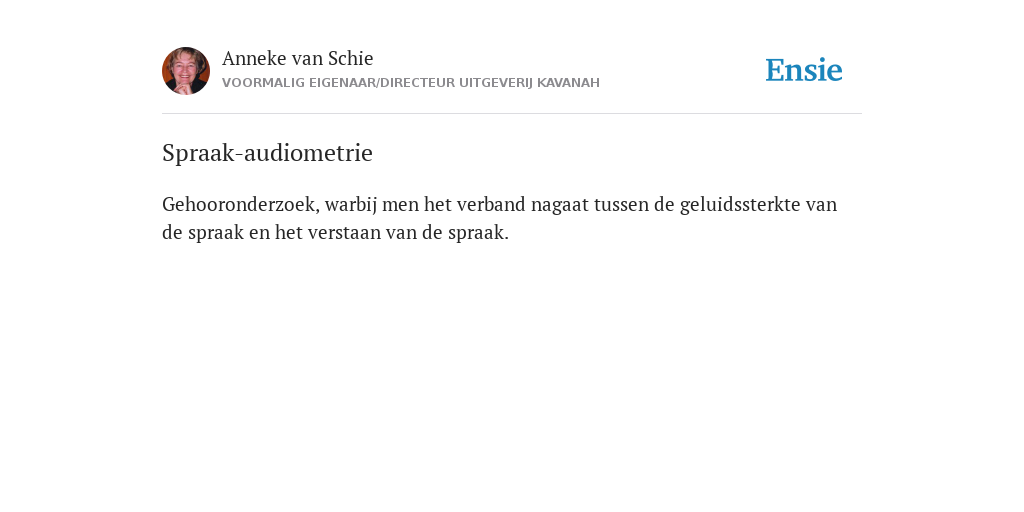
Task: Open the Ensie logo link
Action: click(804, 70)
